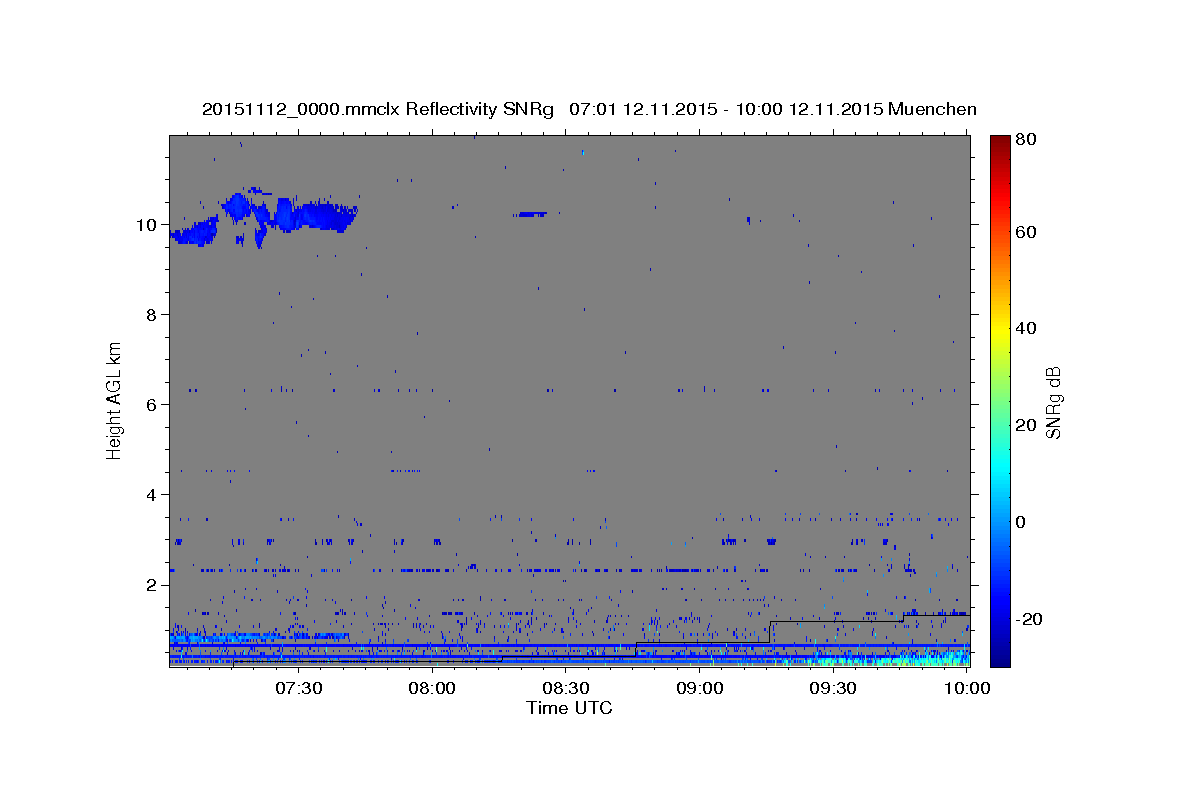Click the height tick label 6
1200x800 pixels.
153,405
